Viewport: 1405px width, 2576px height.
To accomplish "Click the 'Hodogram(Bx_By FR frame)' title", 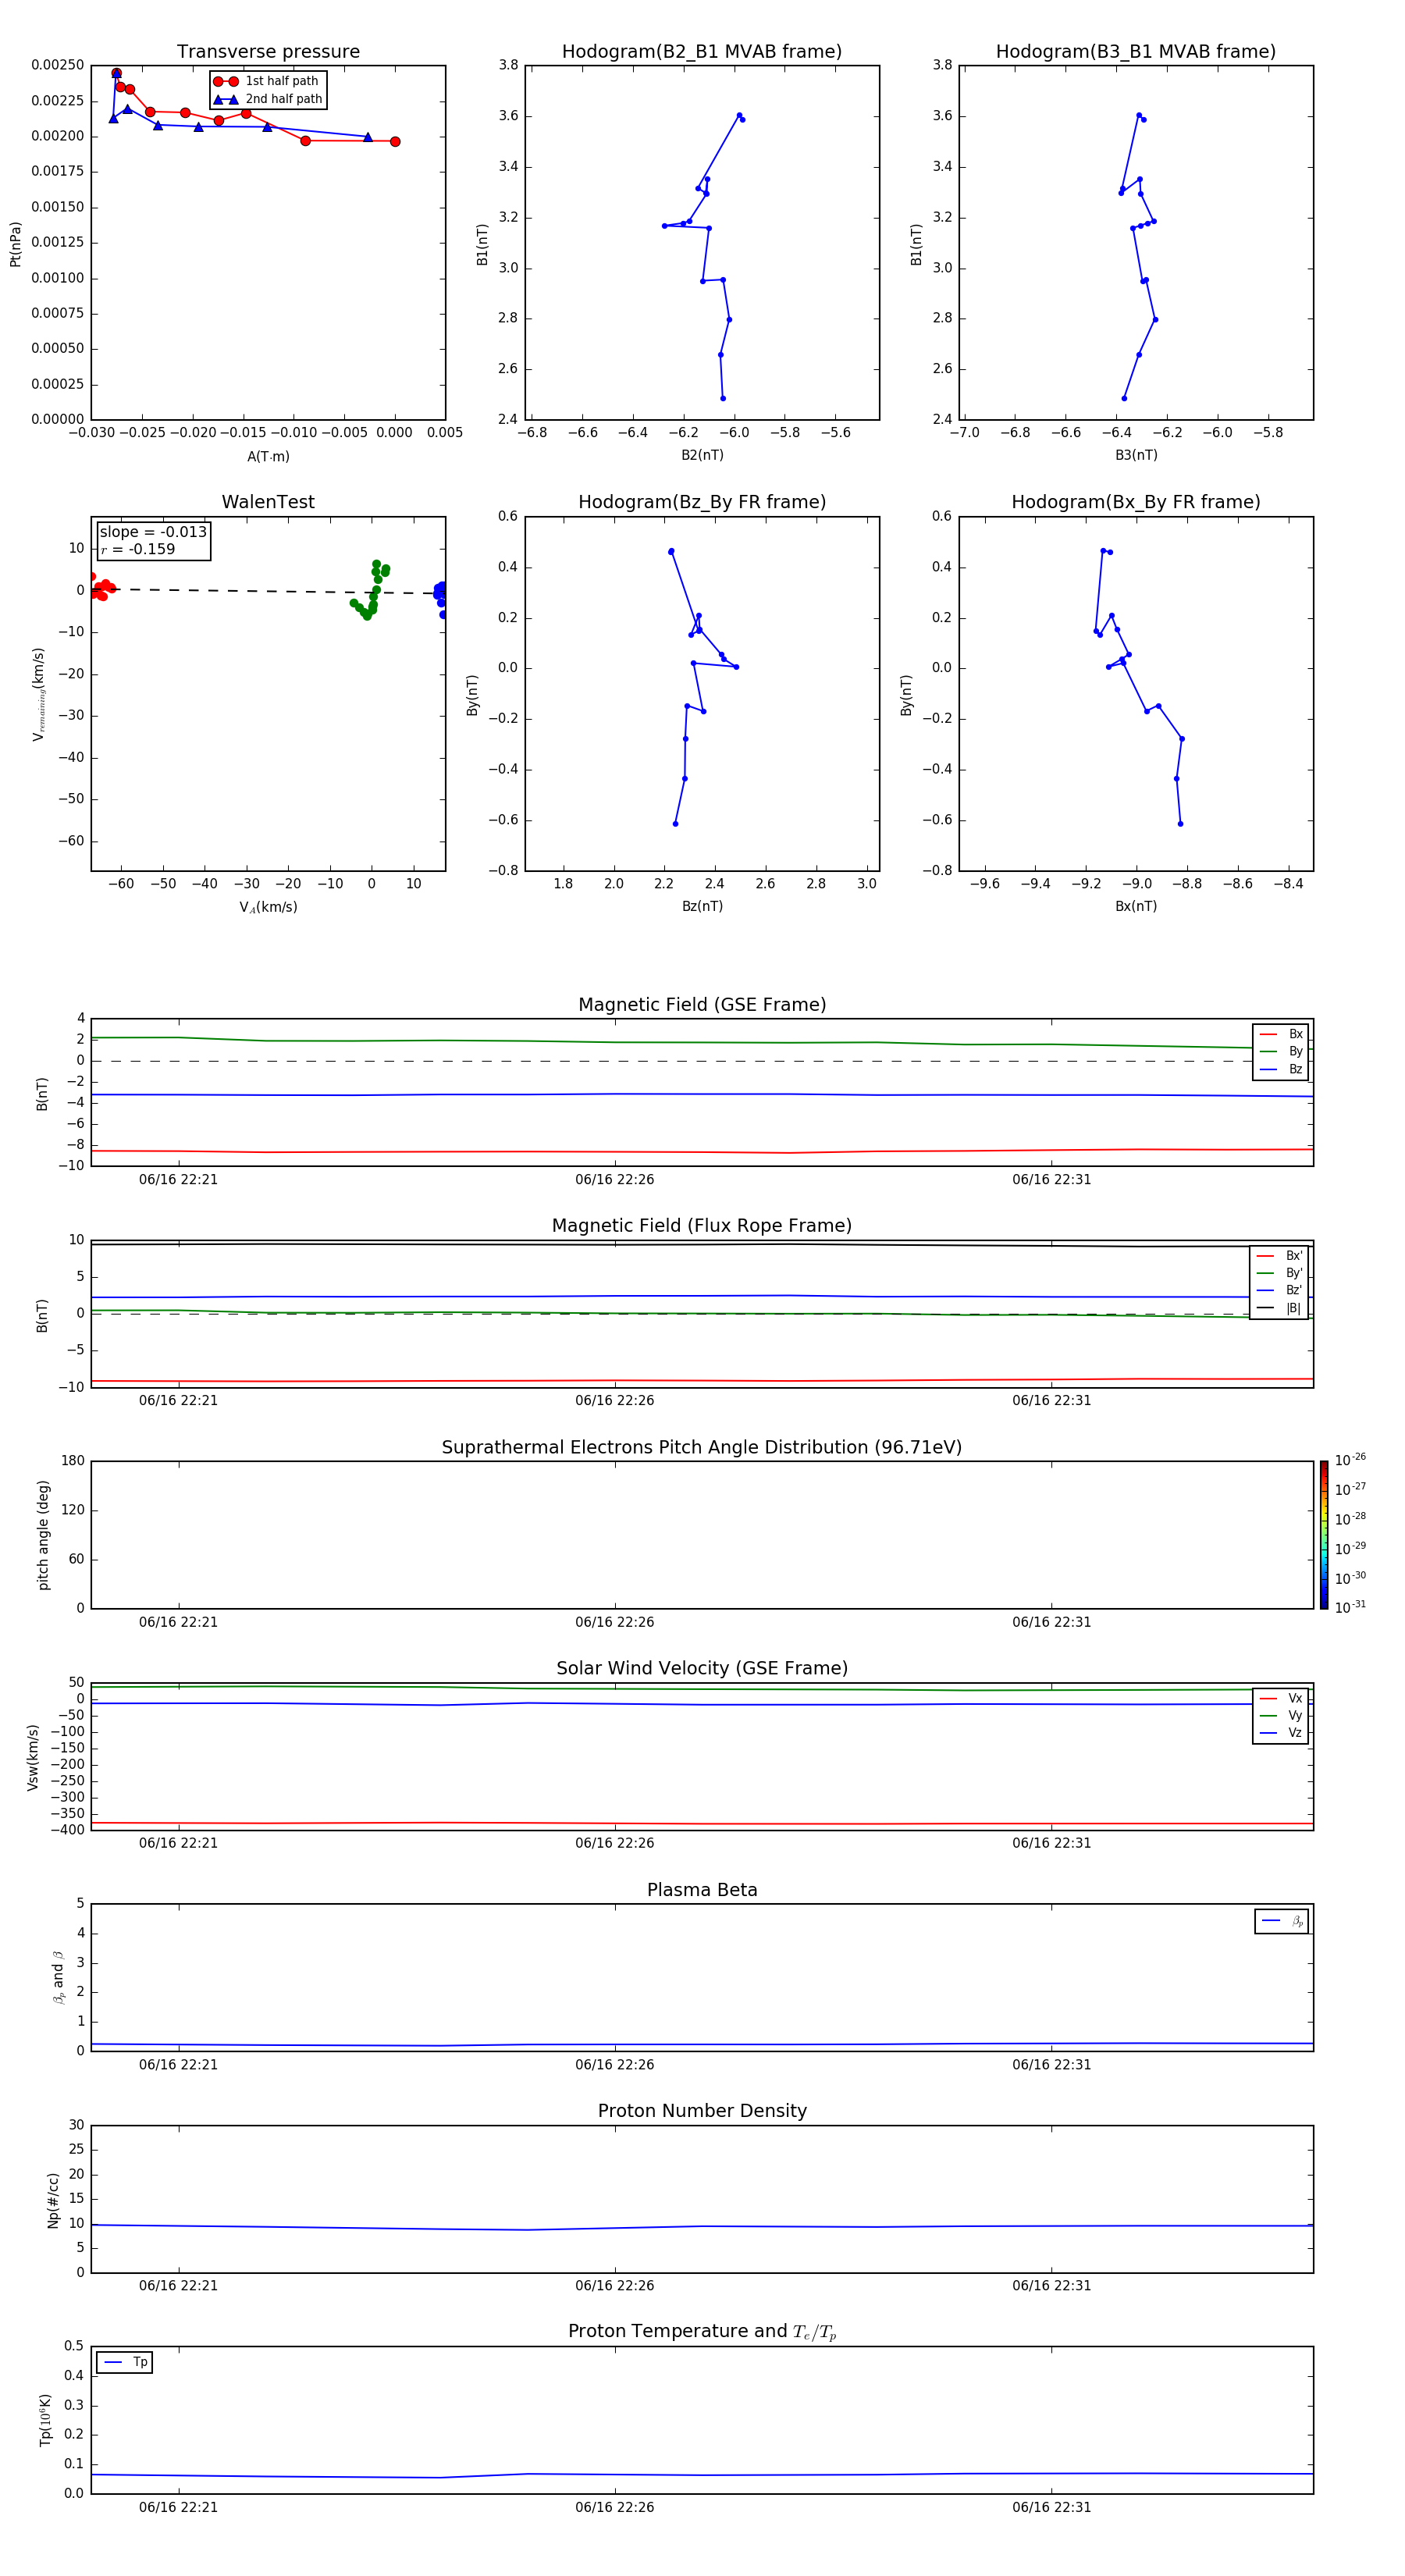I will tap(1136, 502).
